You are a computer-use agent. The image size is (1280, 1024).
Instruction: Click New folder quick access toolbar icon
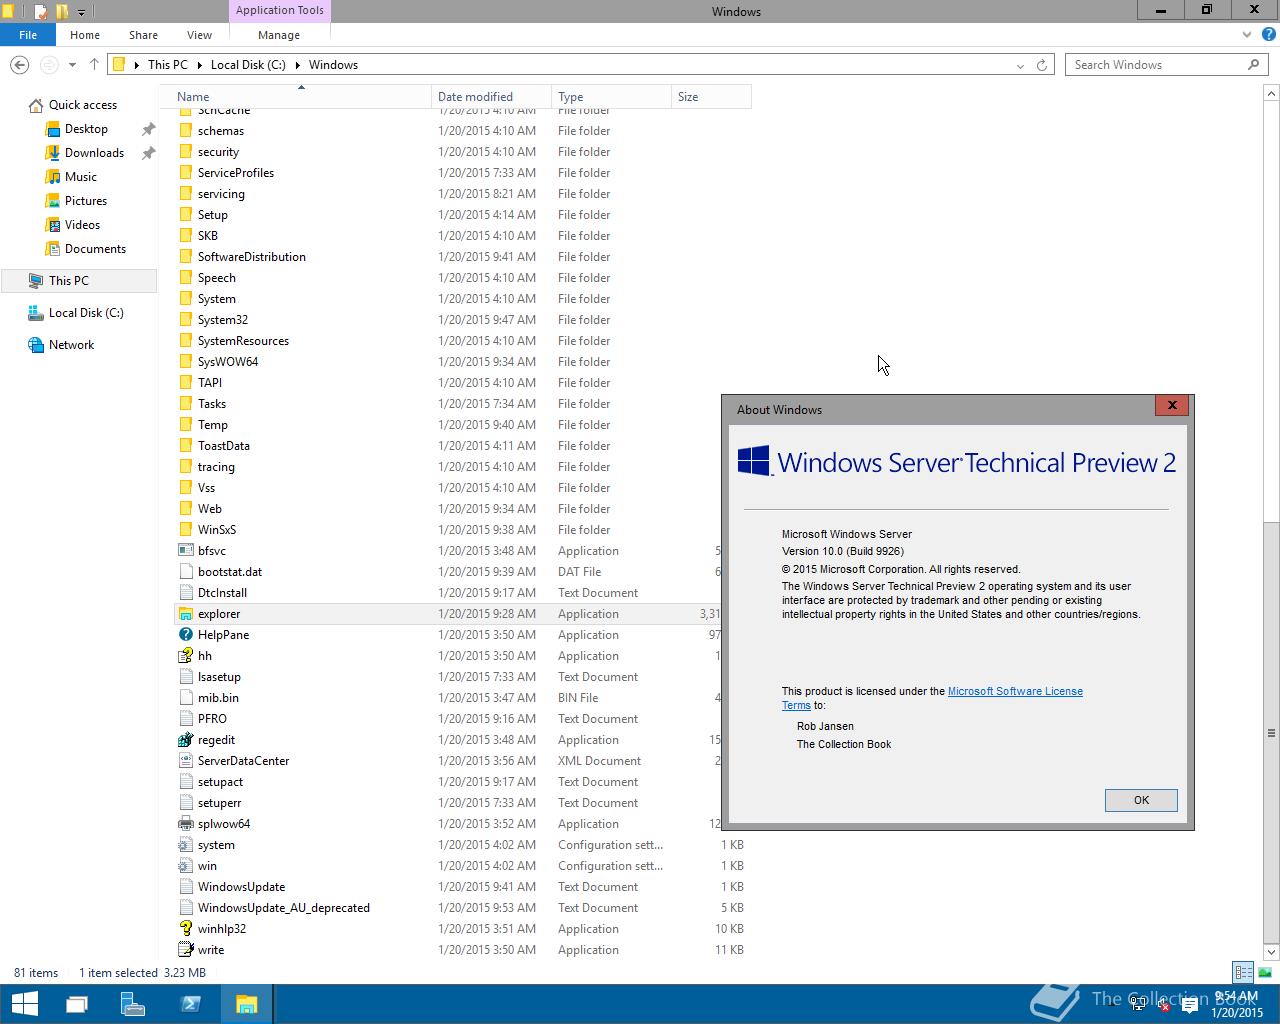62,12
